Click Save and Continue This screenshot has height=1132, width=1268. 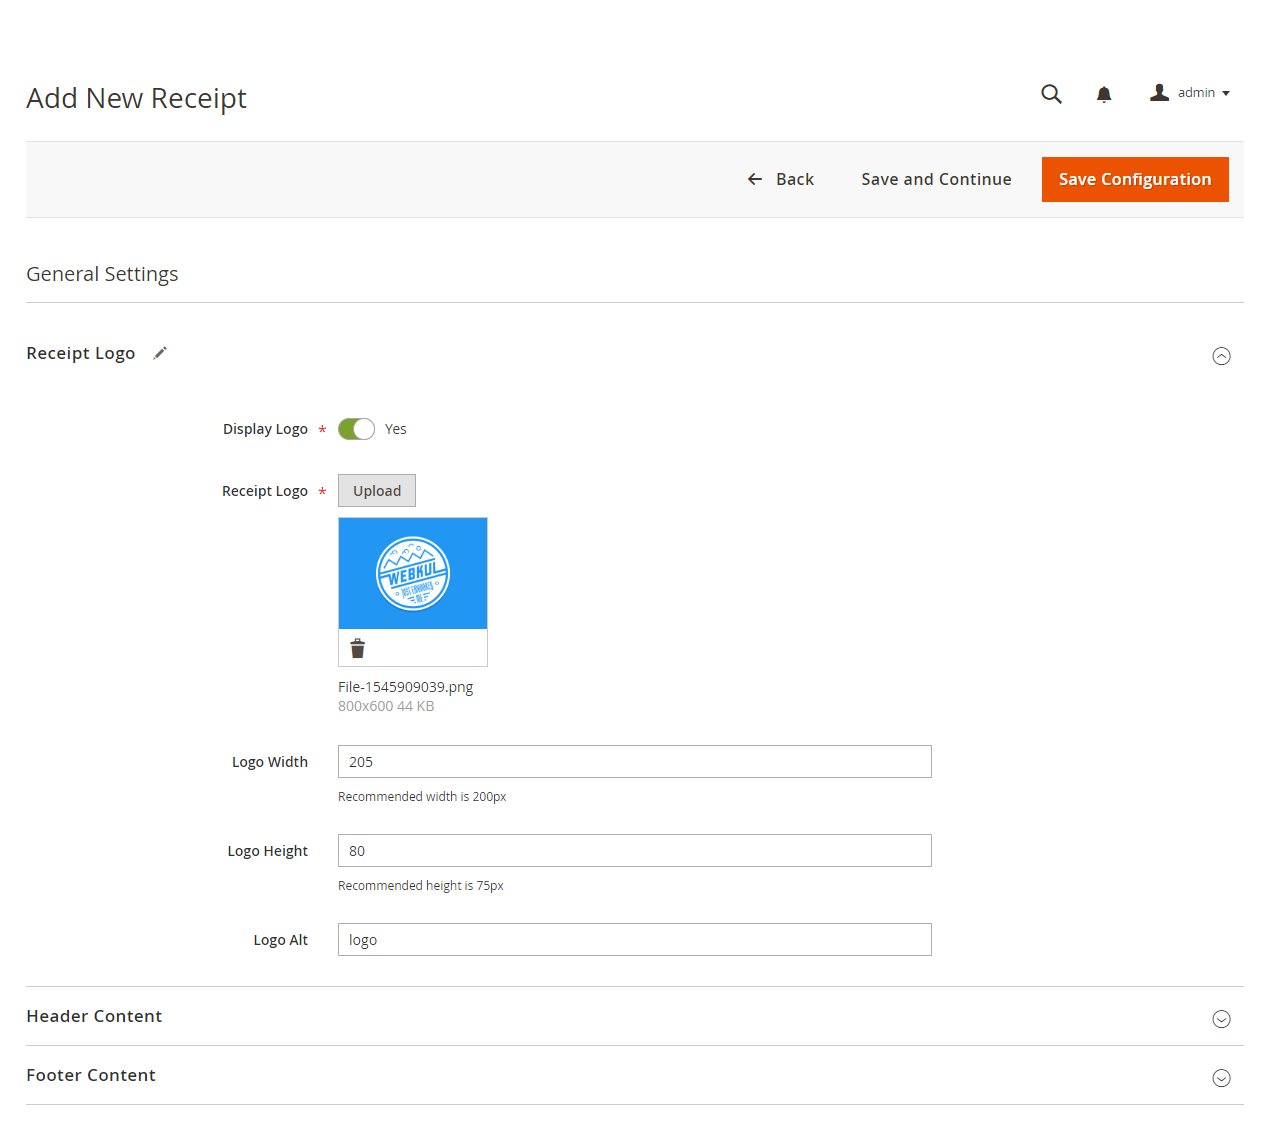(x=936, y=179)
